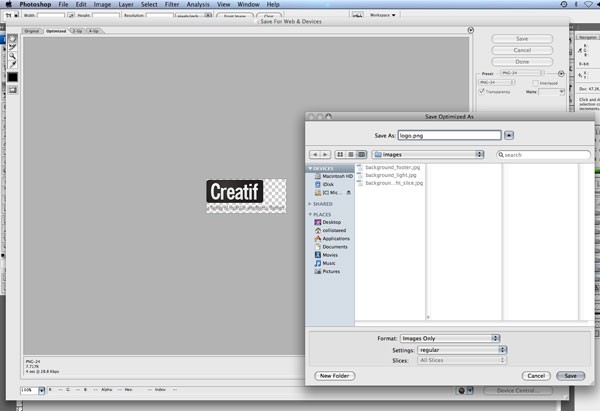Open the Apple menu
Screen dimensions: 600x411
point(8,4)
